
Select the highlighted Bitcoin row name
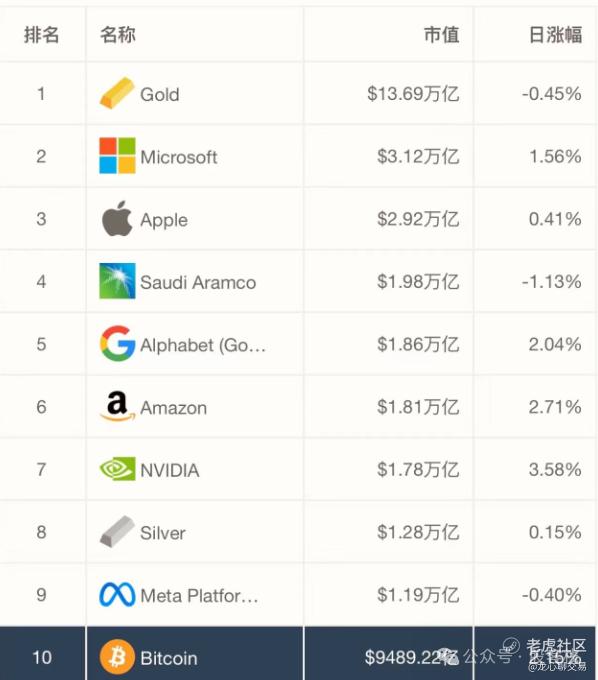tap(169, 658)
